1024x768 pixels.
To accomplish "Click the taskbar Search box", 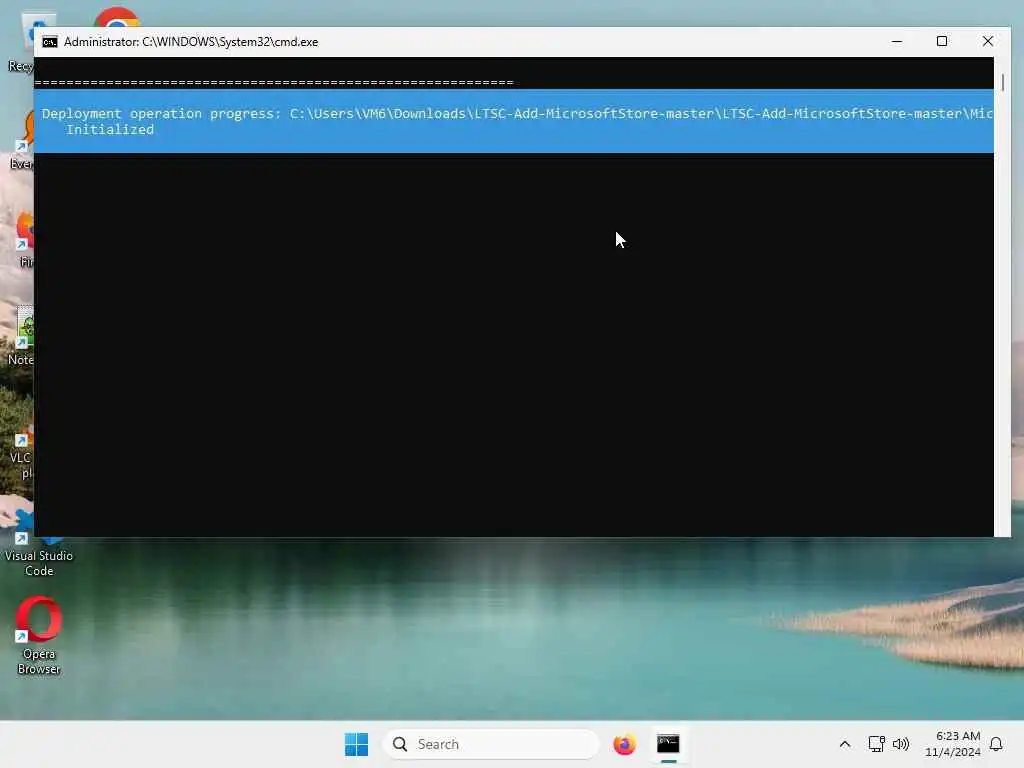I will [490, 744].
